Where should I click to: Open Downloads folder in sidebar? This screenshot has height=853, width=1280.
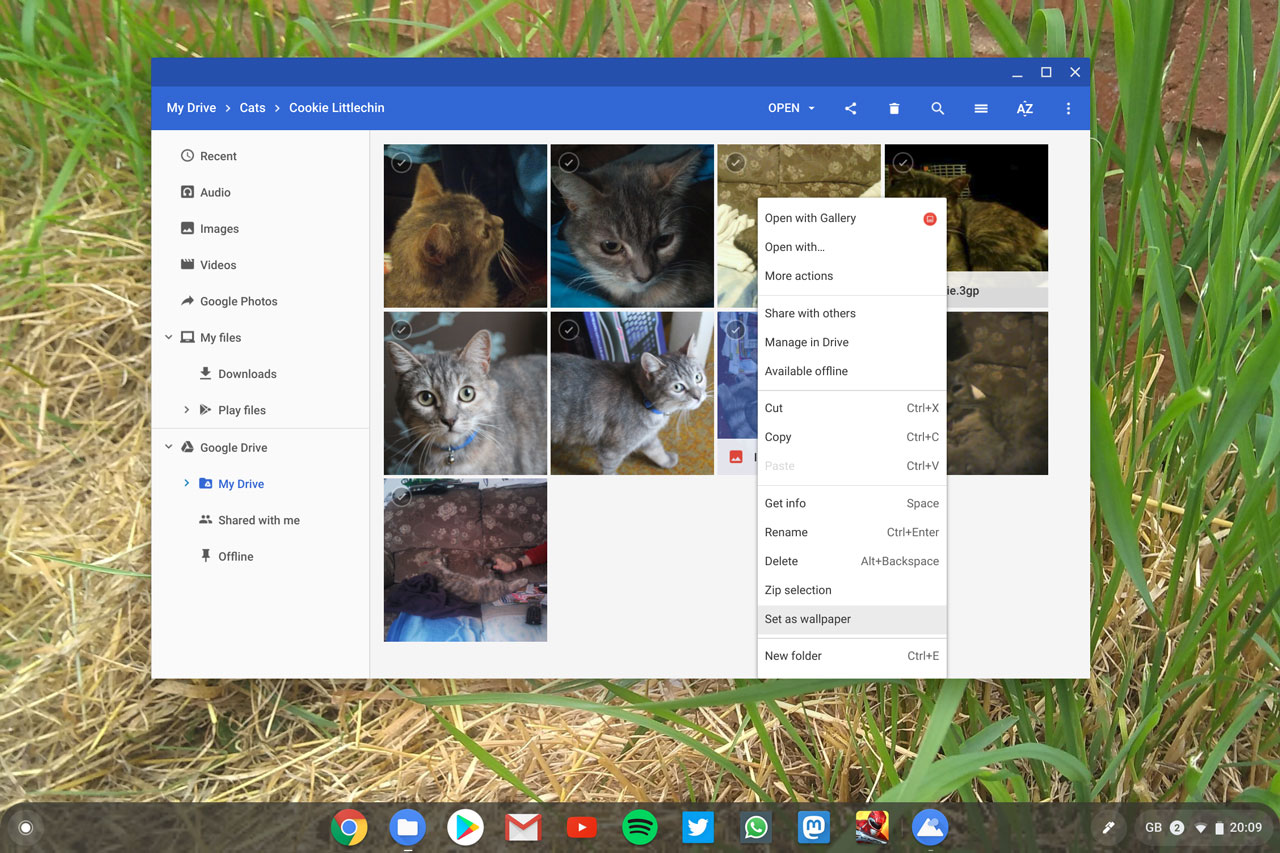[x=247, y=374]
